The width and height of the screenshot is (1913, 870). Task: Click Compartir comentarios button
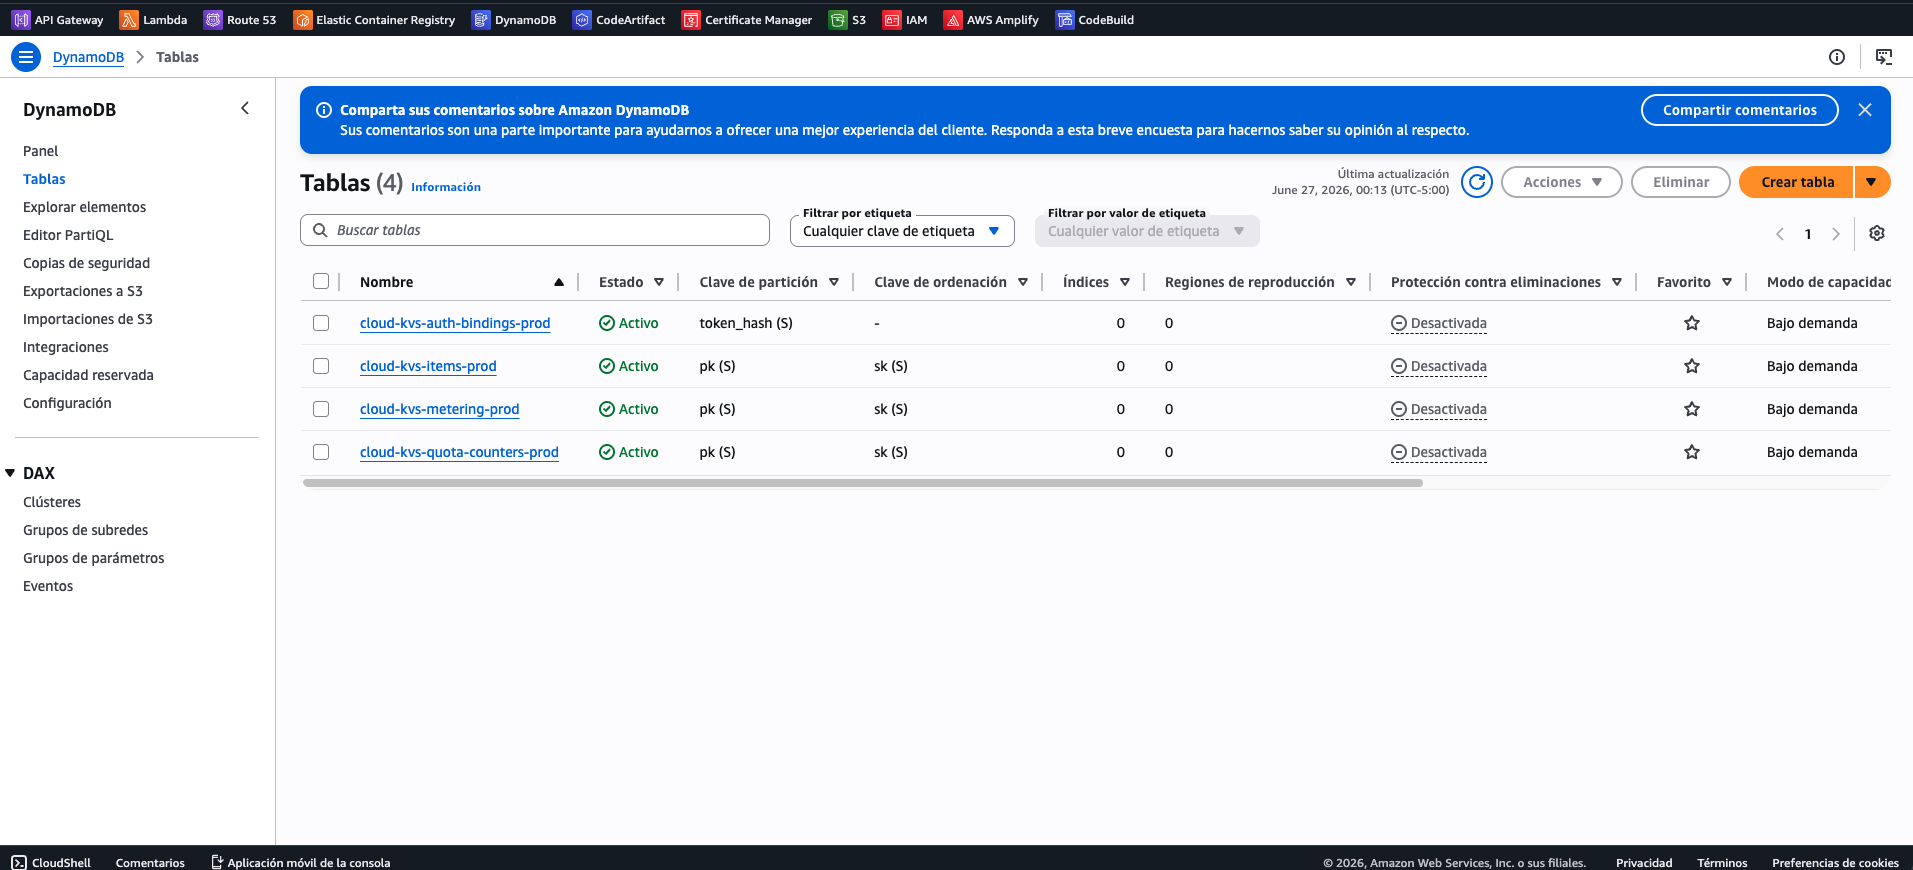point(1739,110)
